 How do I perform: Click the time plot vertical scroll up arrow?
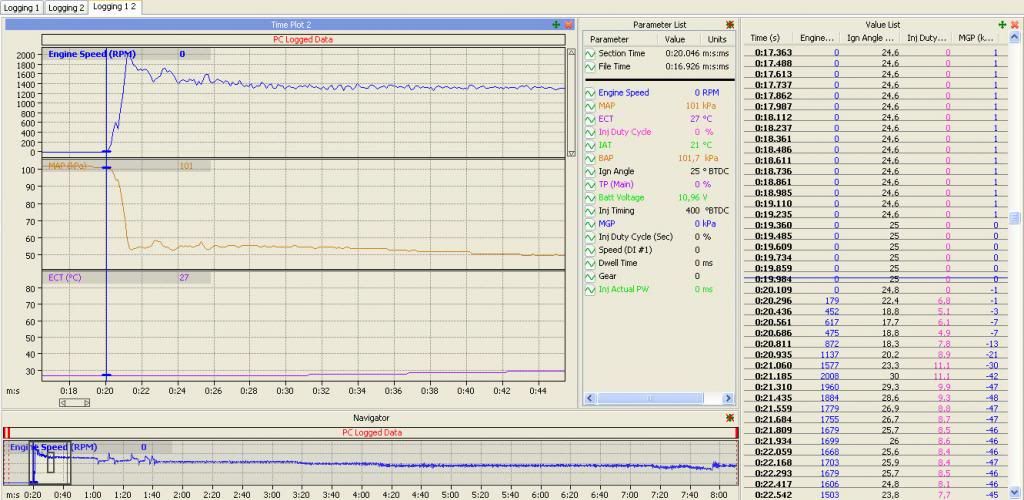coord(571,52)
